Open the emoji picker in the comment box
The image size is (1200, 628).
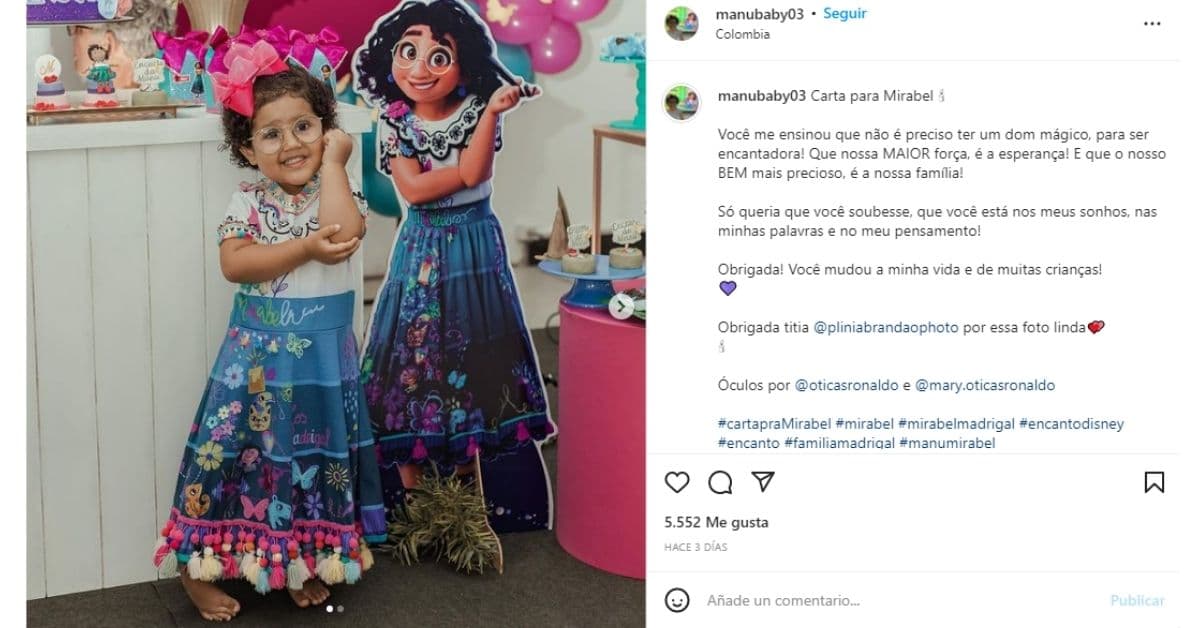pyautogui.click(x=677, y=600)
